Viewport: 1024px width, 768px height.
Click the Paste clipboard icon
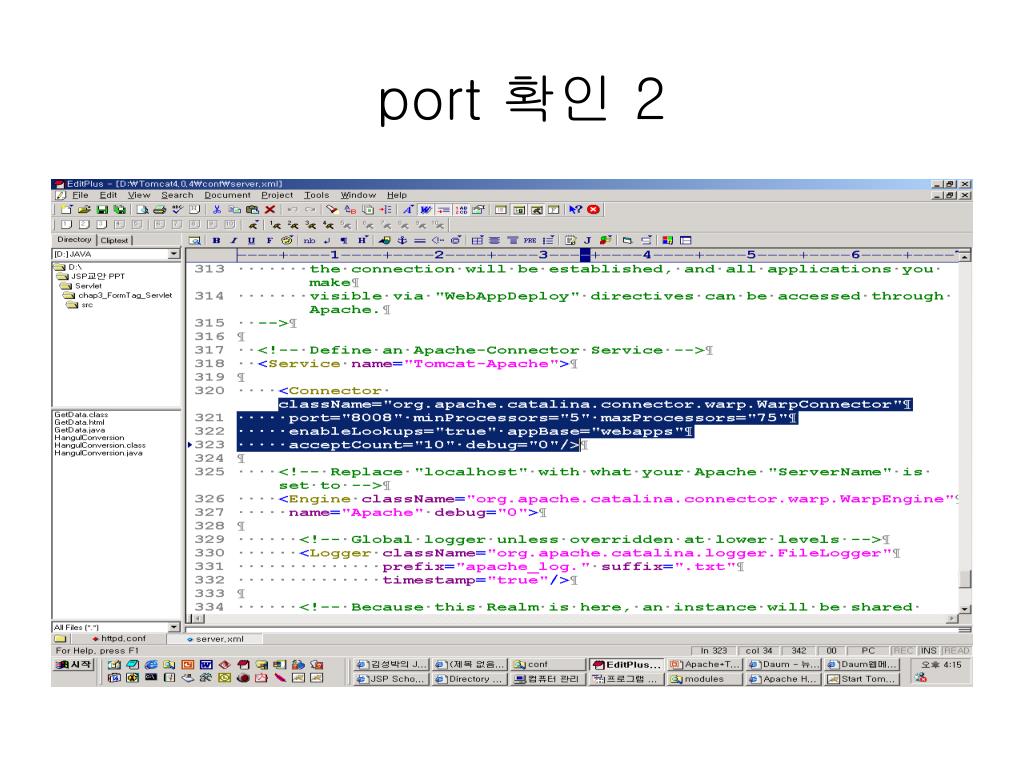tap(252, 210)
